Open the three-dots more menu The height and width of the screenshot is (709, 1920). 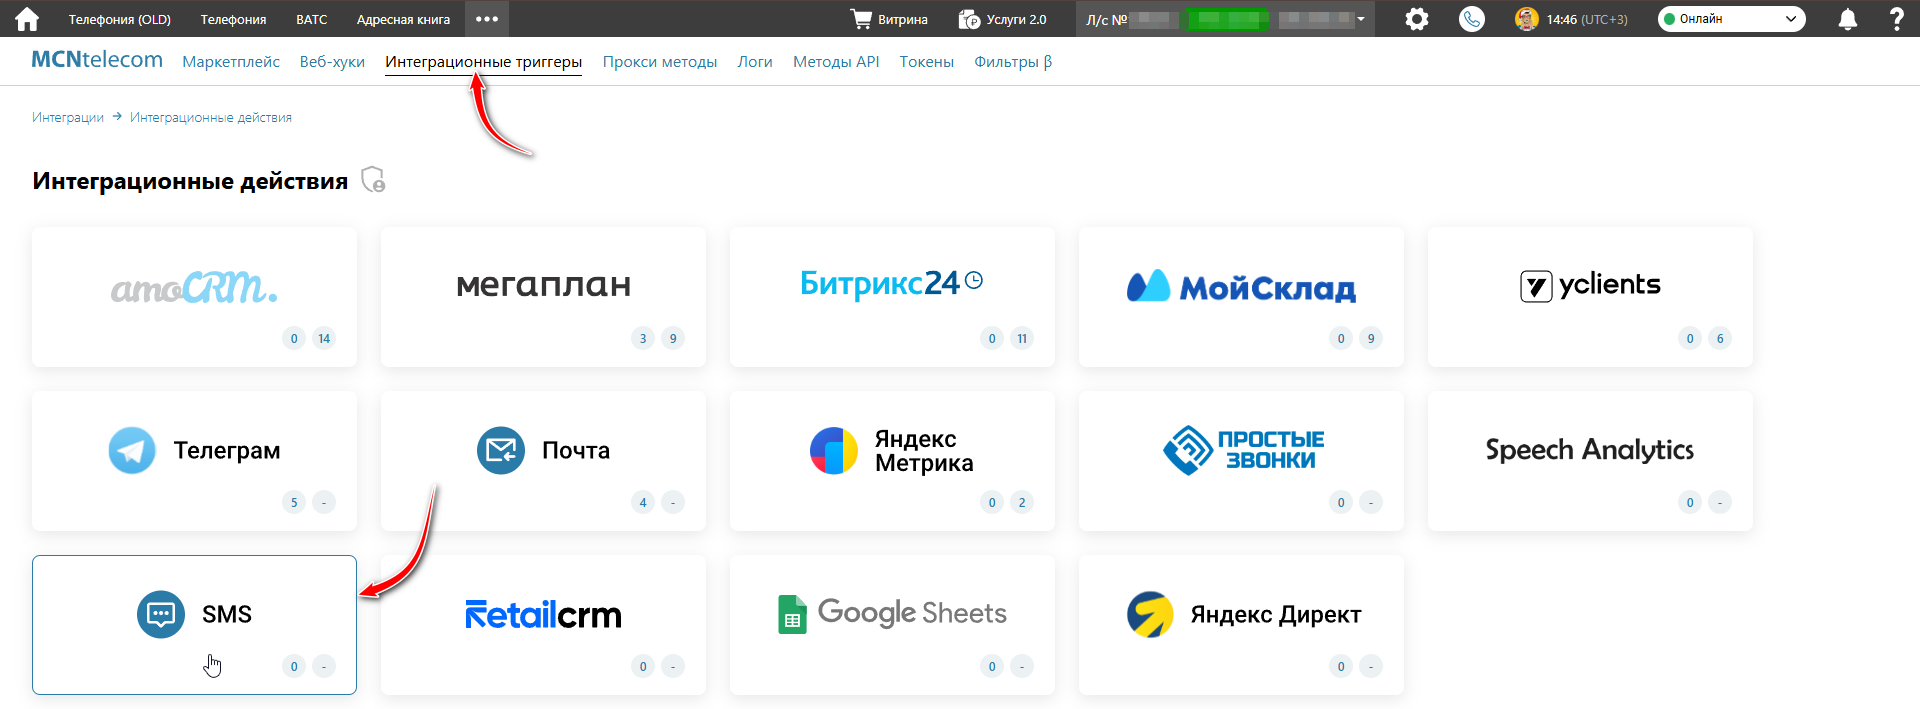[487, 19]
